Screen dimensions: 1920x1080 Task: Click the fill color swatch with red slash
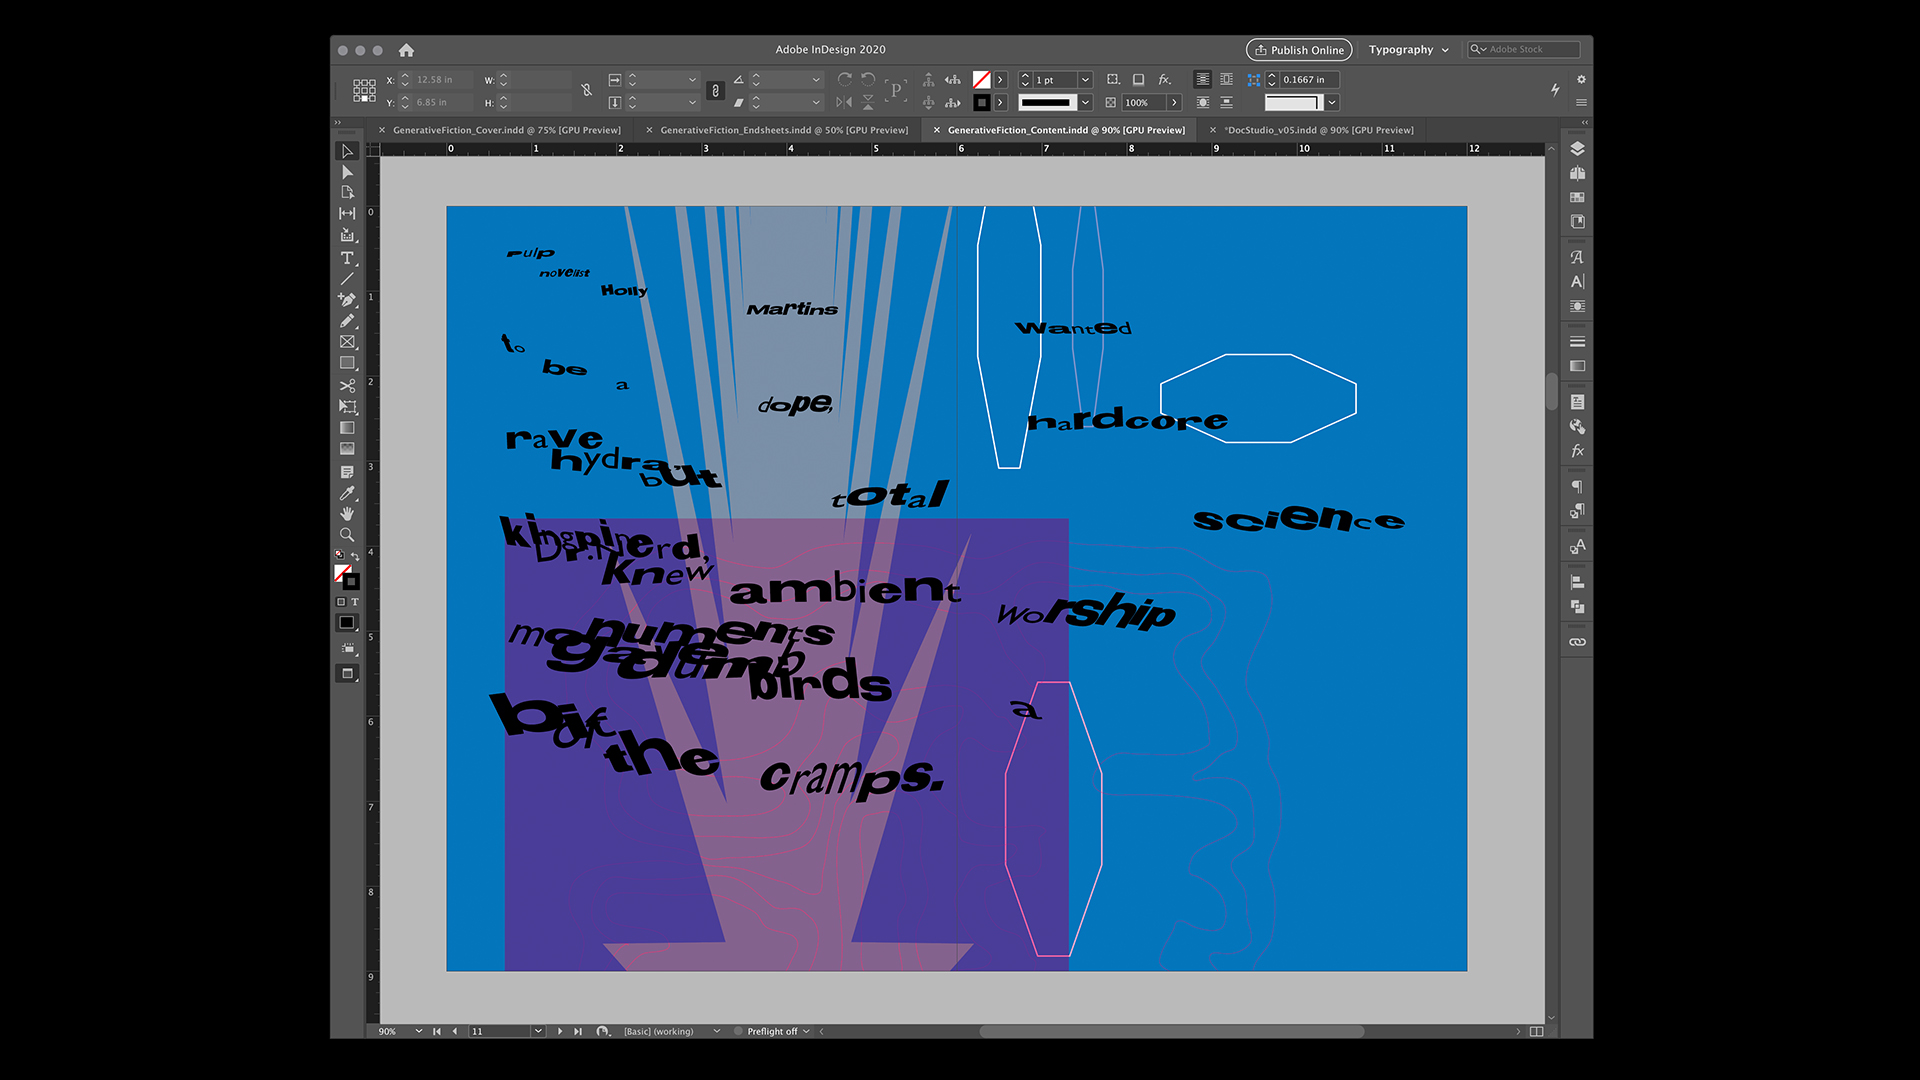point(981,79)
